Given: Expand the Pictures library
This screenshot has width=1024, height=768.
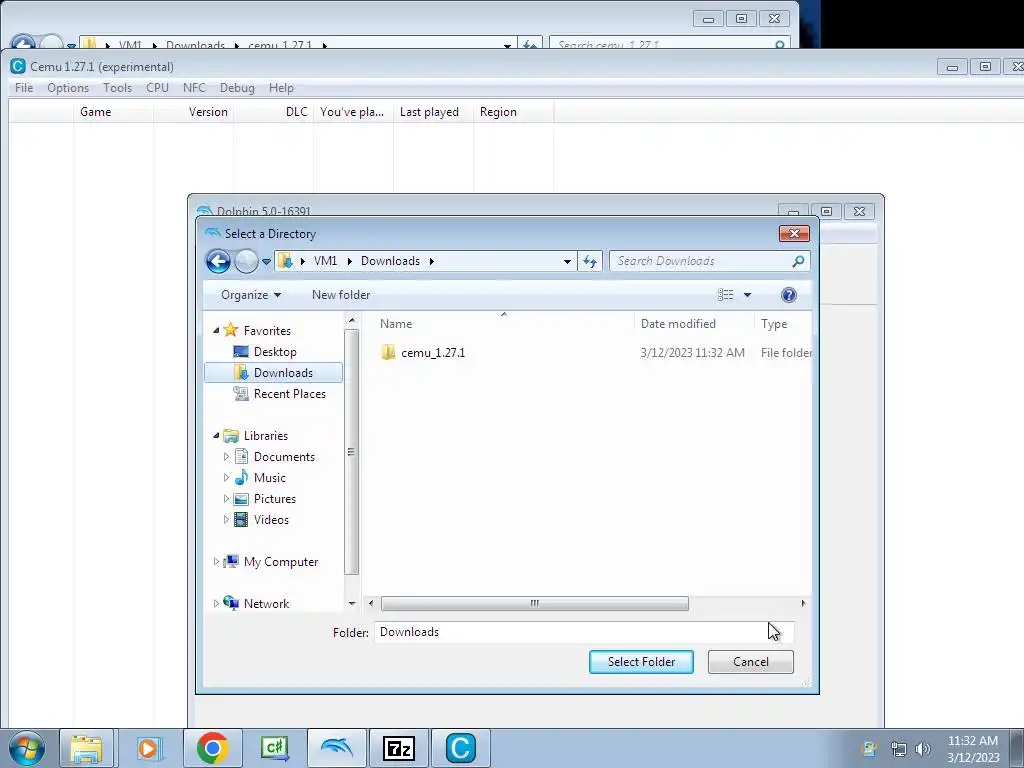Looking at the screenshot, I should [x=227, y=498].
